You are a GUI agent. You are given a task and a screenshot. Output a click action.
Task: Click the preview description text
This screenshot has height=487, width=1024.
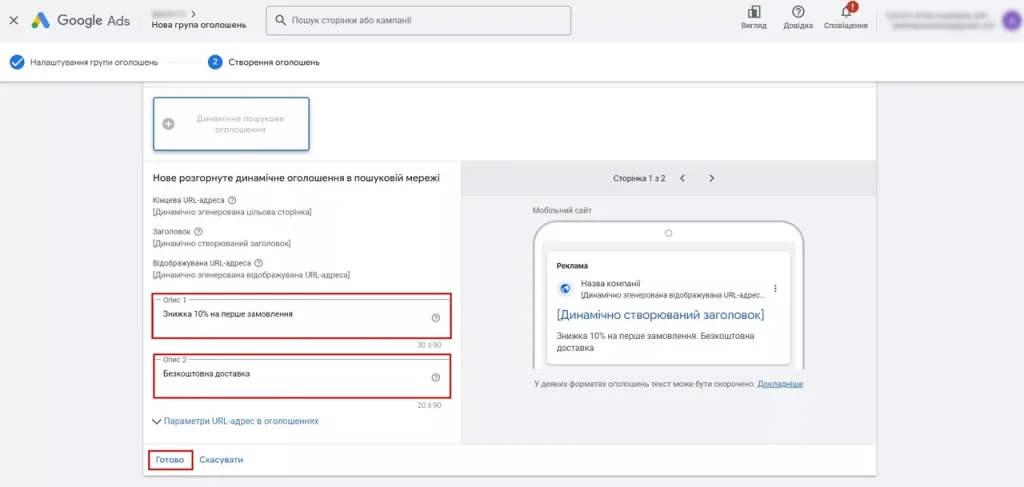pos(656,341)
